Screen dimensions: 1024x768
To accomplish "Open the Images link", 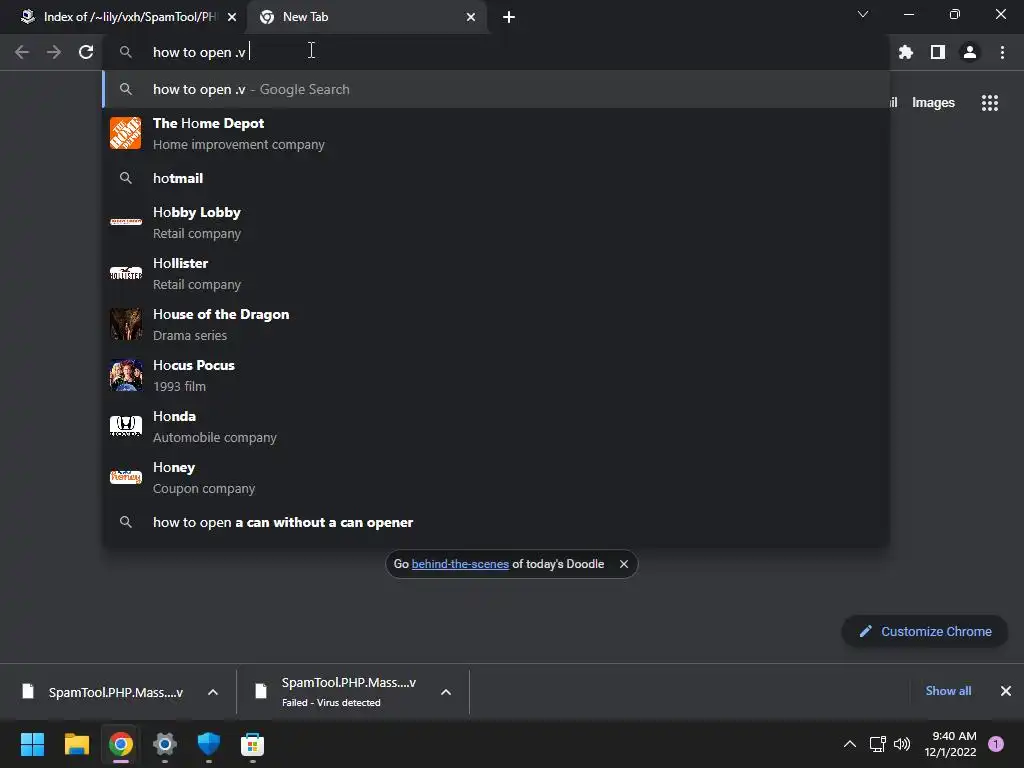I will (933, 103).
